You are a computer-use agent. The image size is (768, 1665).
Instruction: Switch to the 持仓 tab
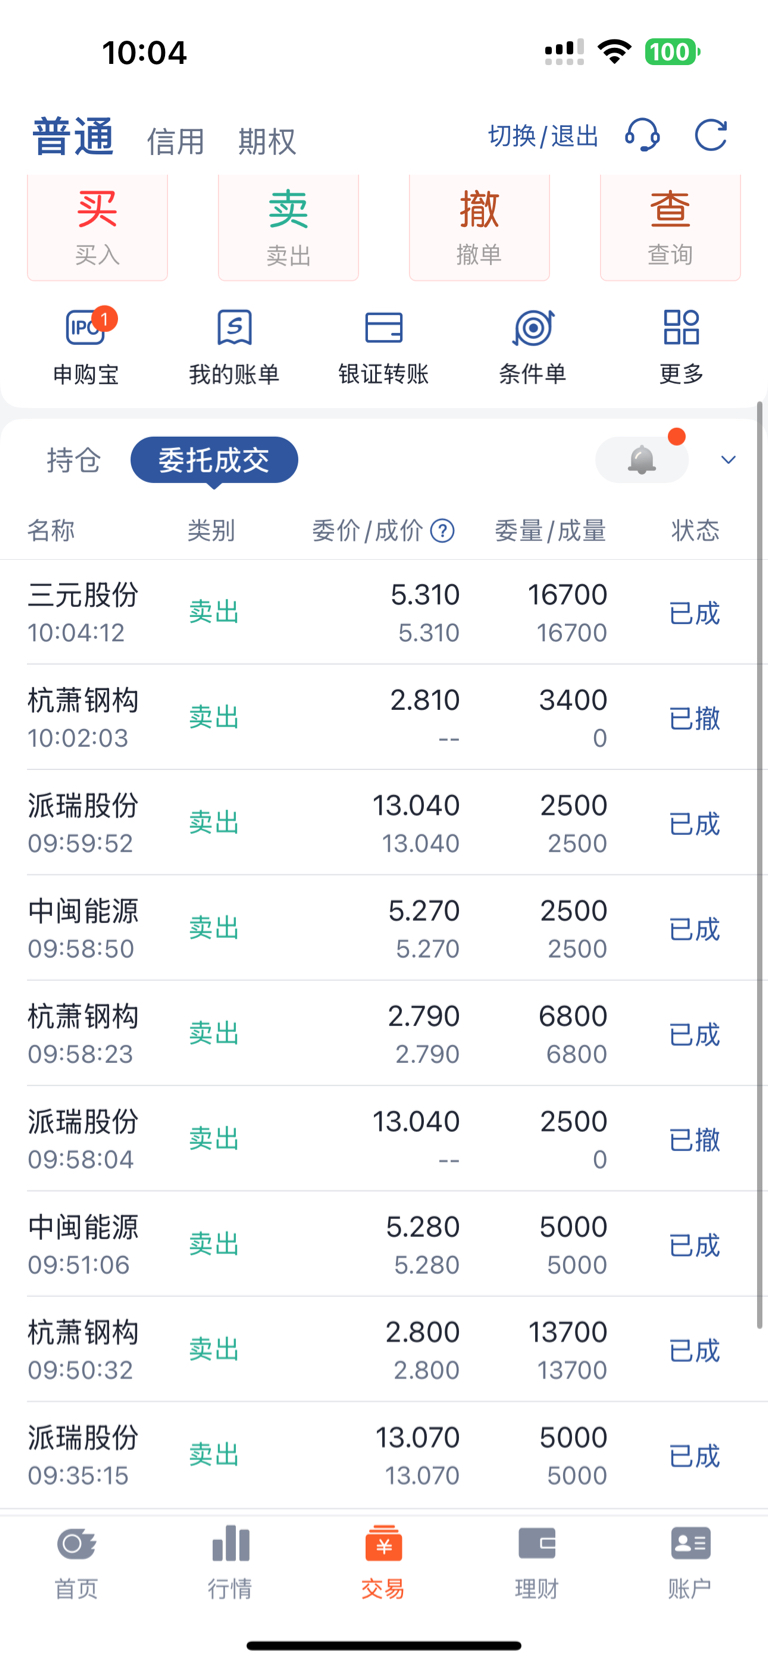(x=74, y=460)
